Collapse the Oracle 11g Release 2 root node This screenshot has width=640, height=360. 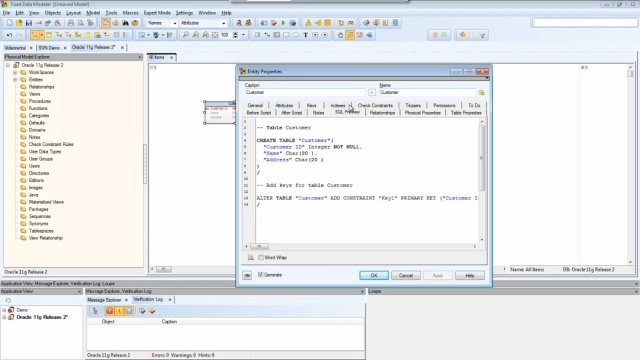(8, 65)
